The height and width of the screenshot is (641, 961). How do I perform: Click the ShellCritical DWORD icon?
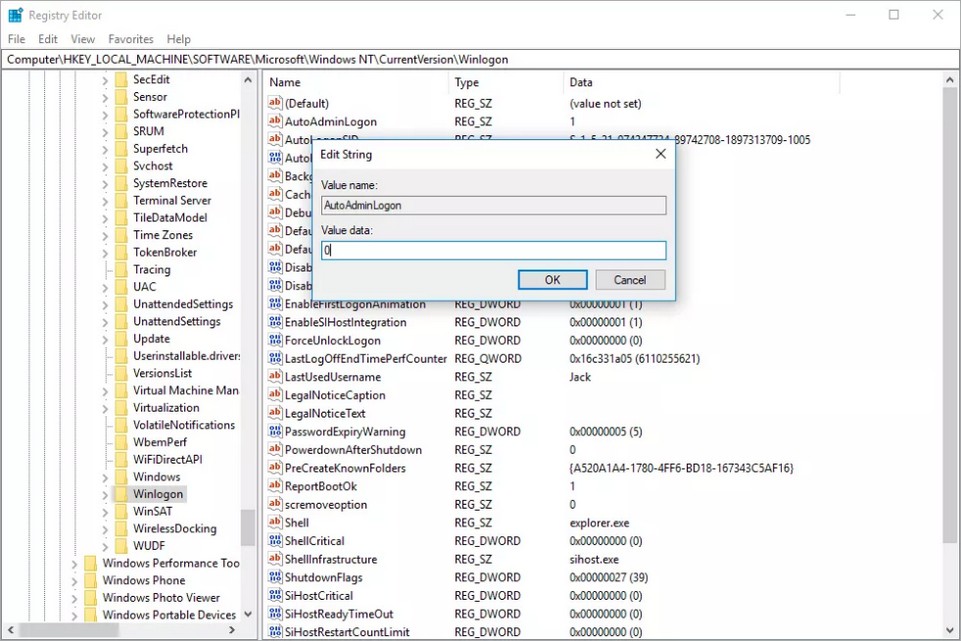(x=275, y=540)
